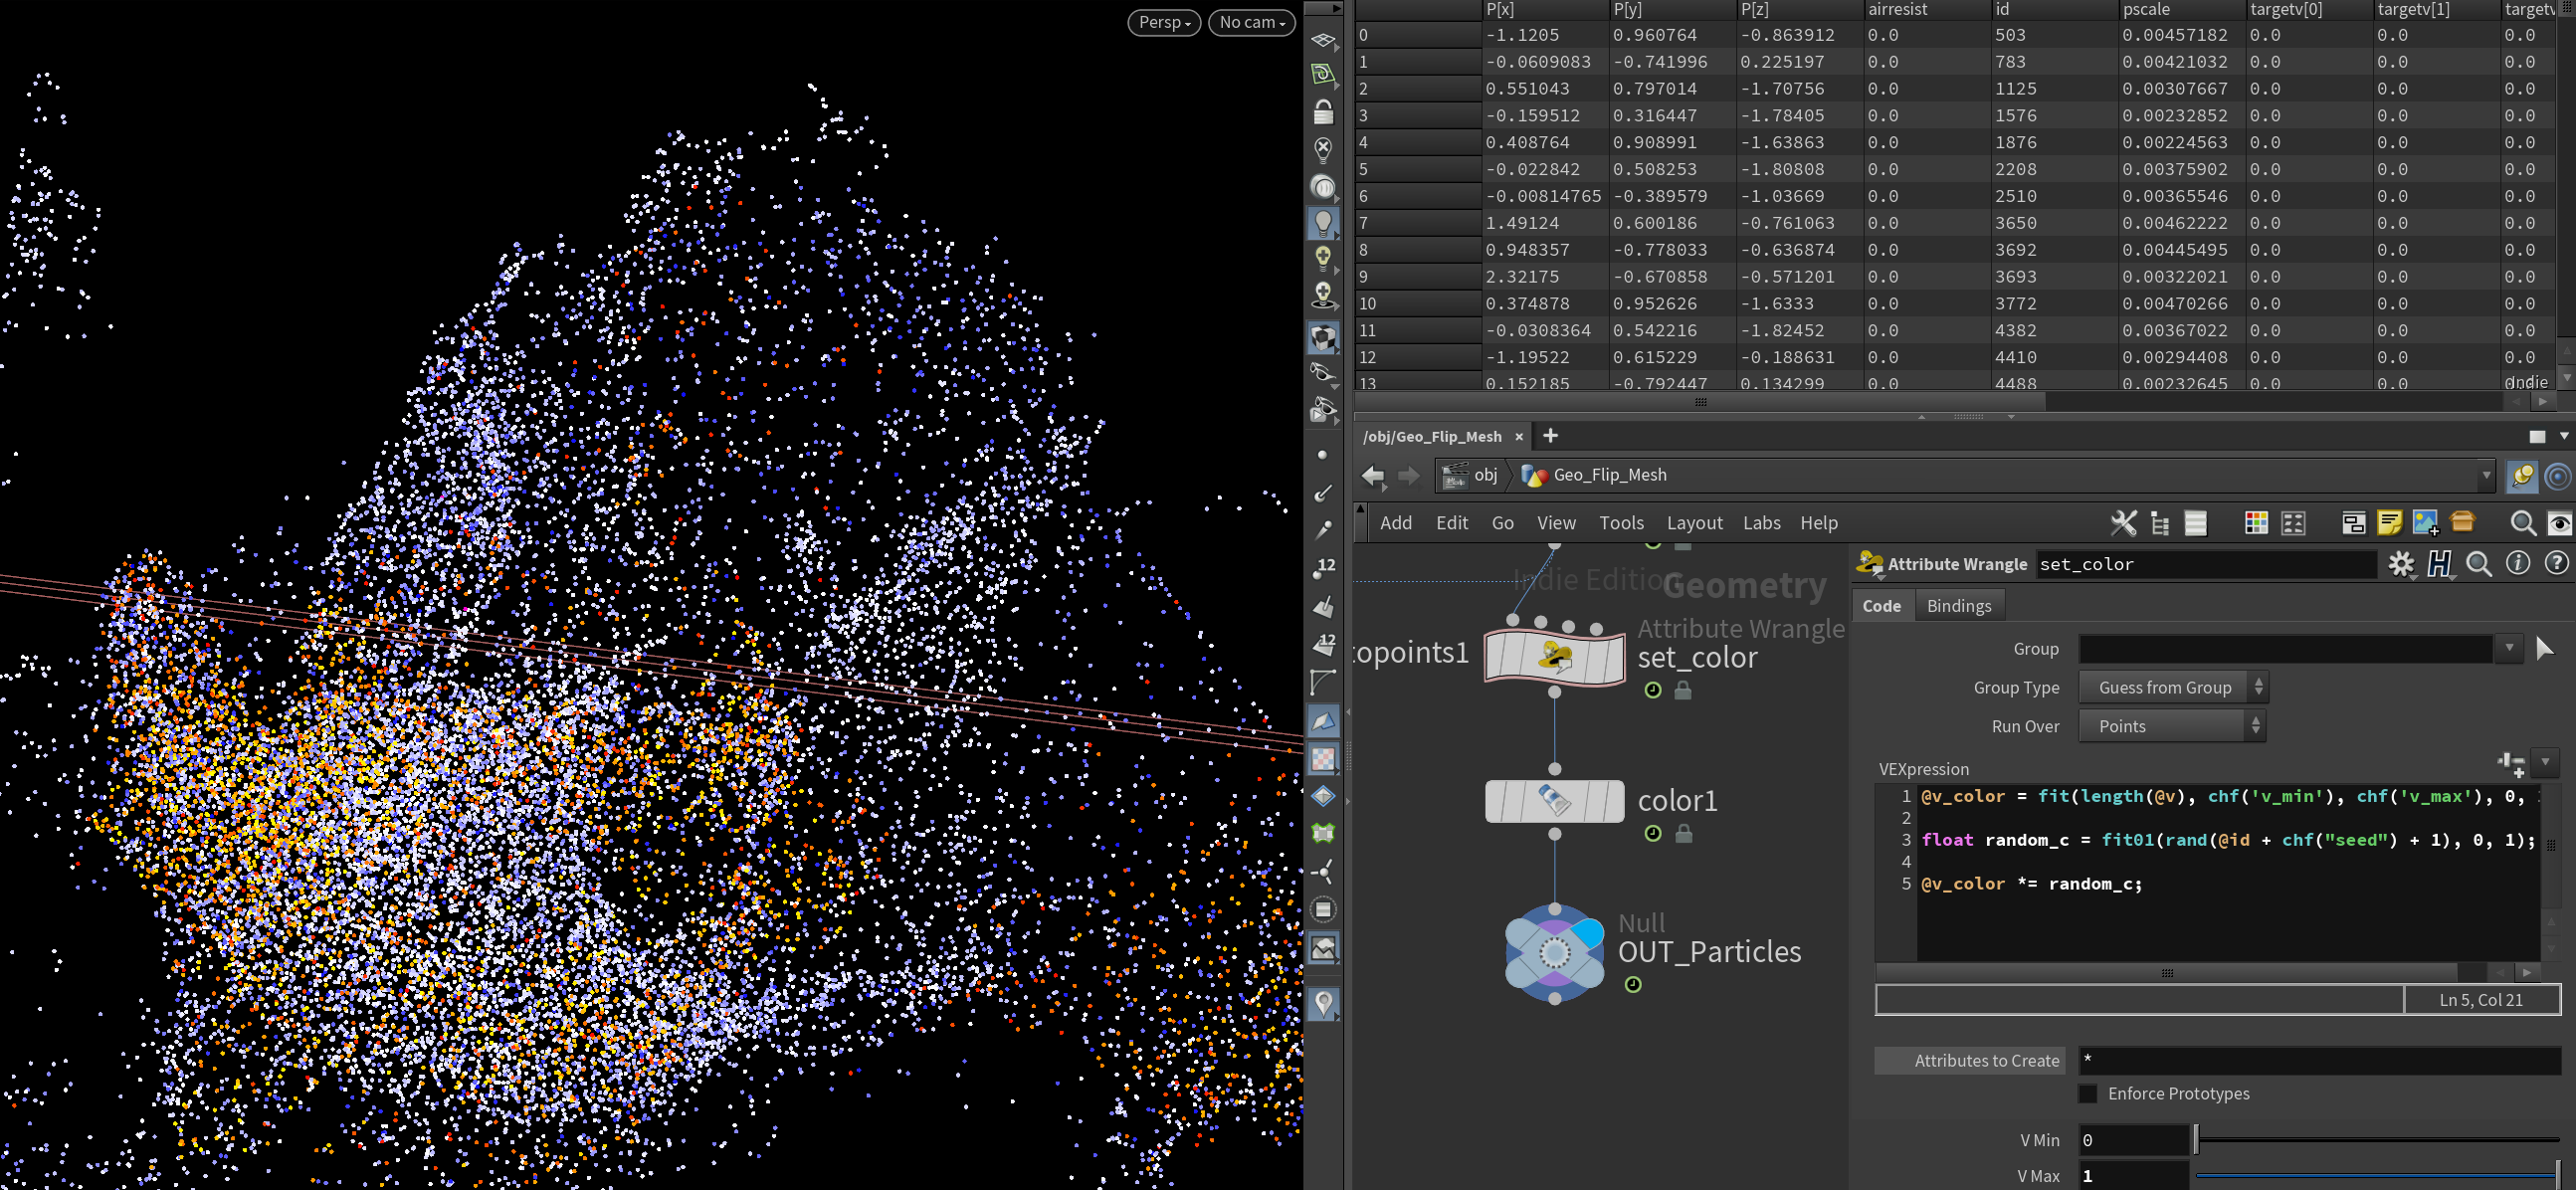This screenshot has width=2576, height=1190.
Task: Open the Go menu
Action: point(1503,523)
